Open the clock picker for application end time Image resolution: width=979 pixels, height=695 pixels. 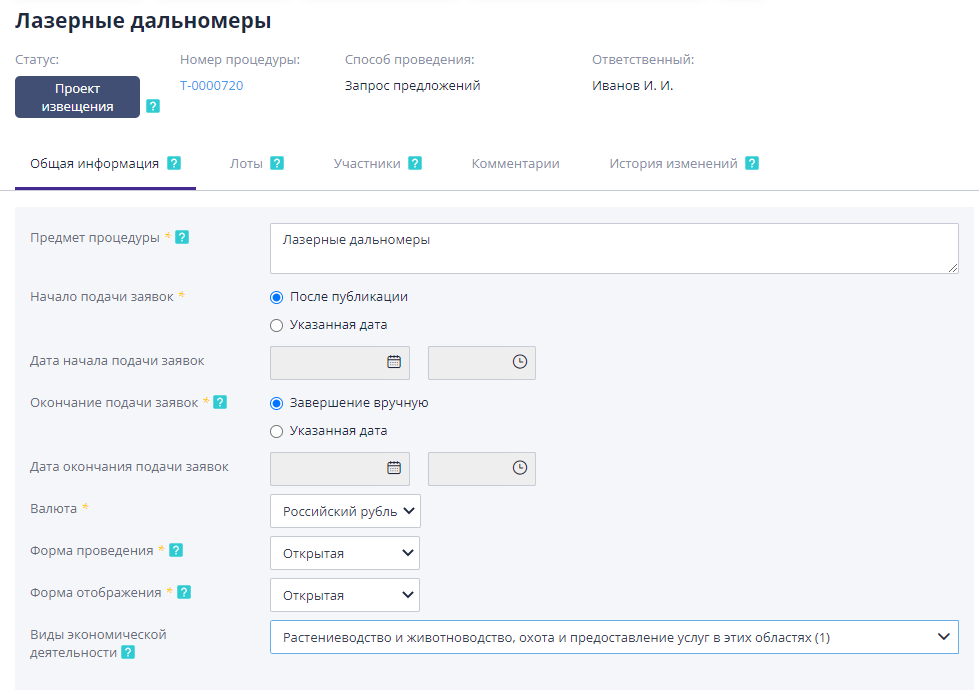(x=521, y=468)
